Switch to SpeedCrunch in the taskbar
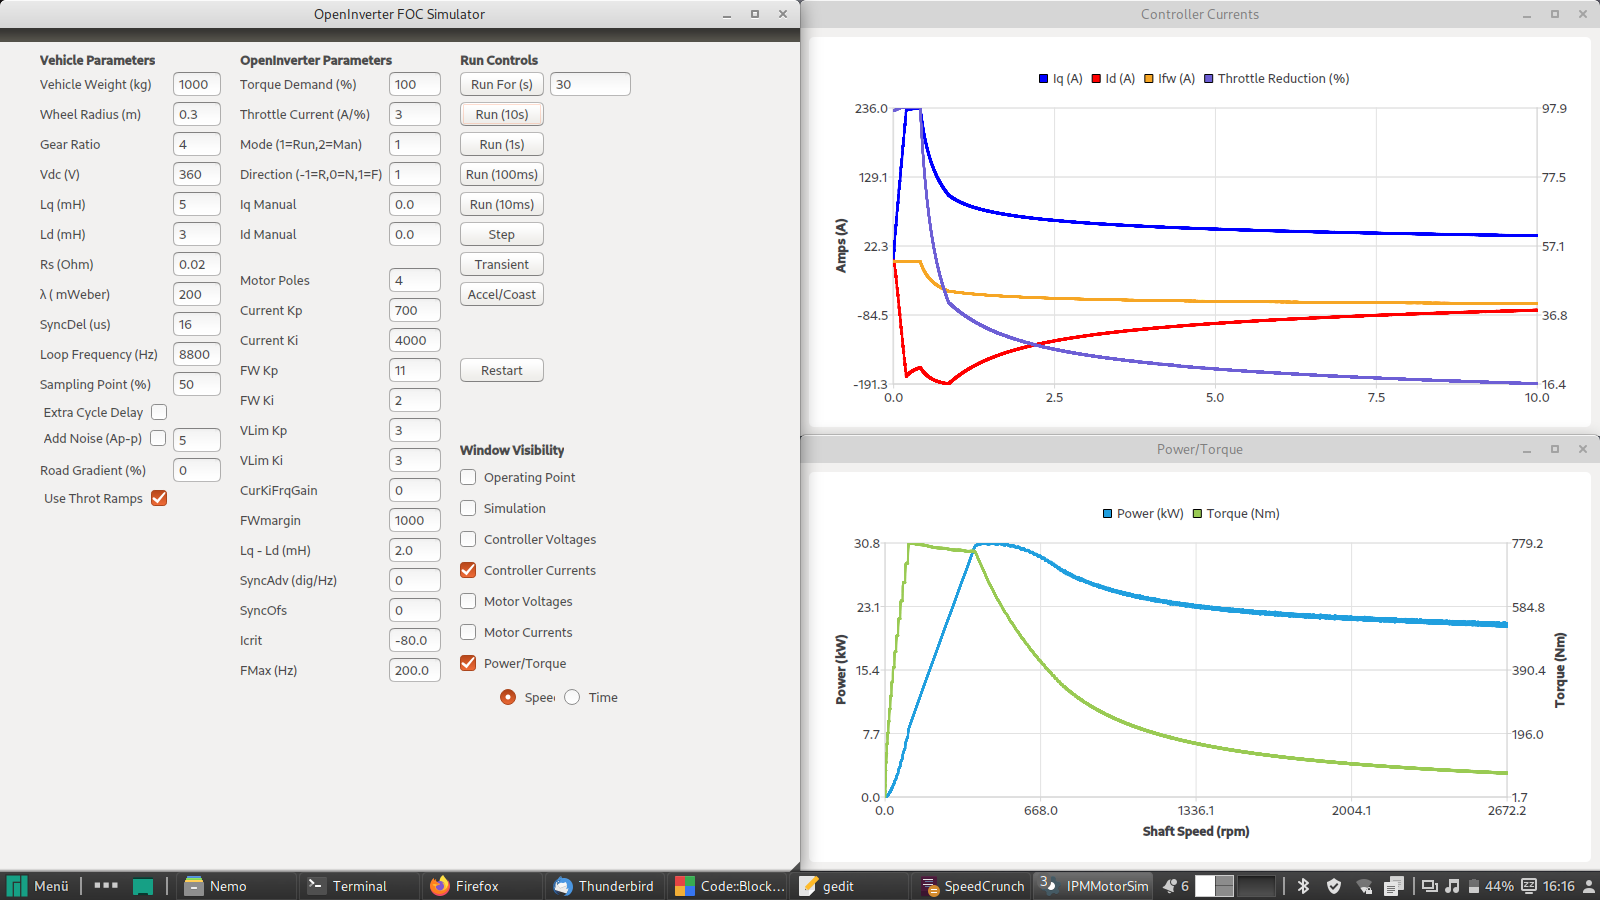 pyautogui.click(x=972, y=886)
